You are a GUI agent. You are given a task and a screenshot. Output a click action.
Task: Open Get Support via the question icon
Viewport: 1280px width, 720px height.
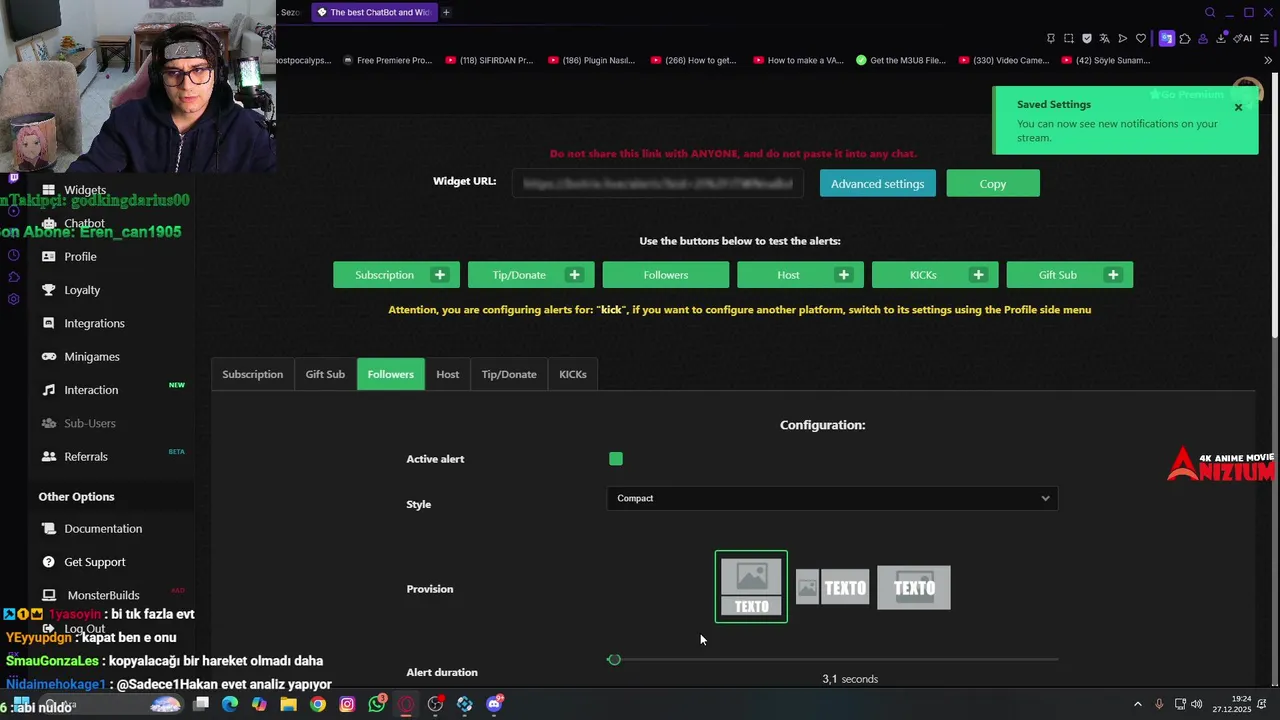49,562
